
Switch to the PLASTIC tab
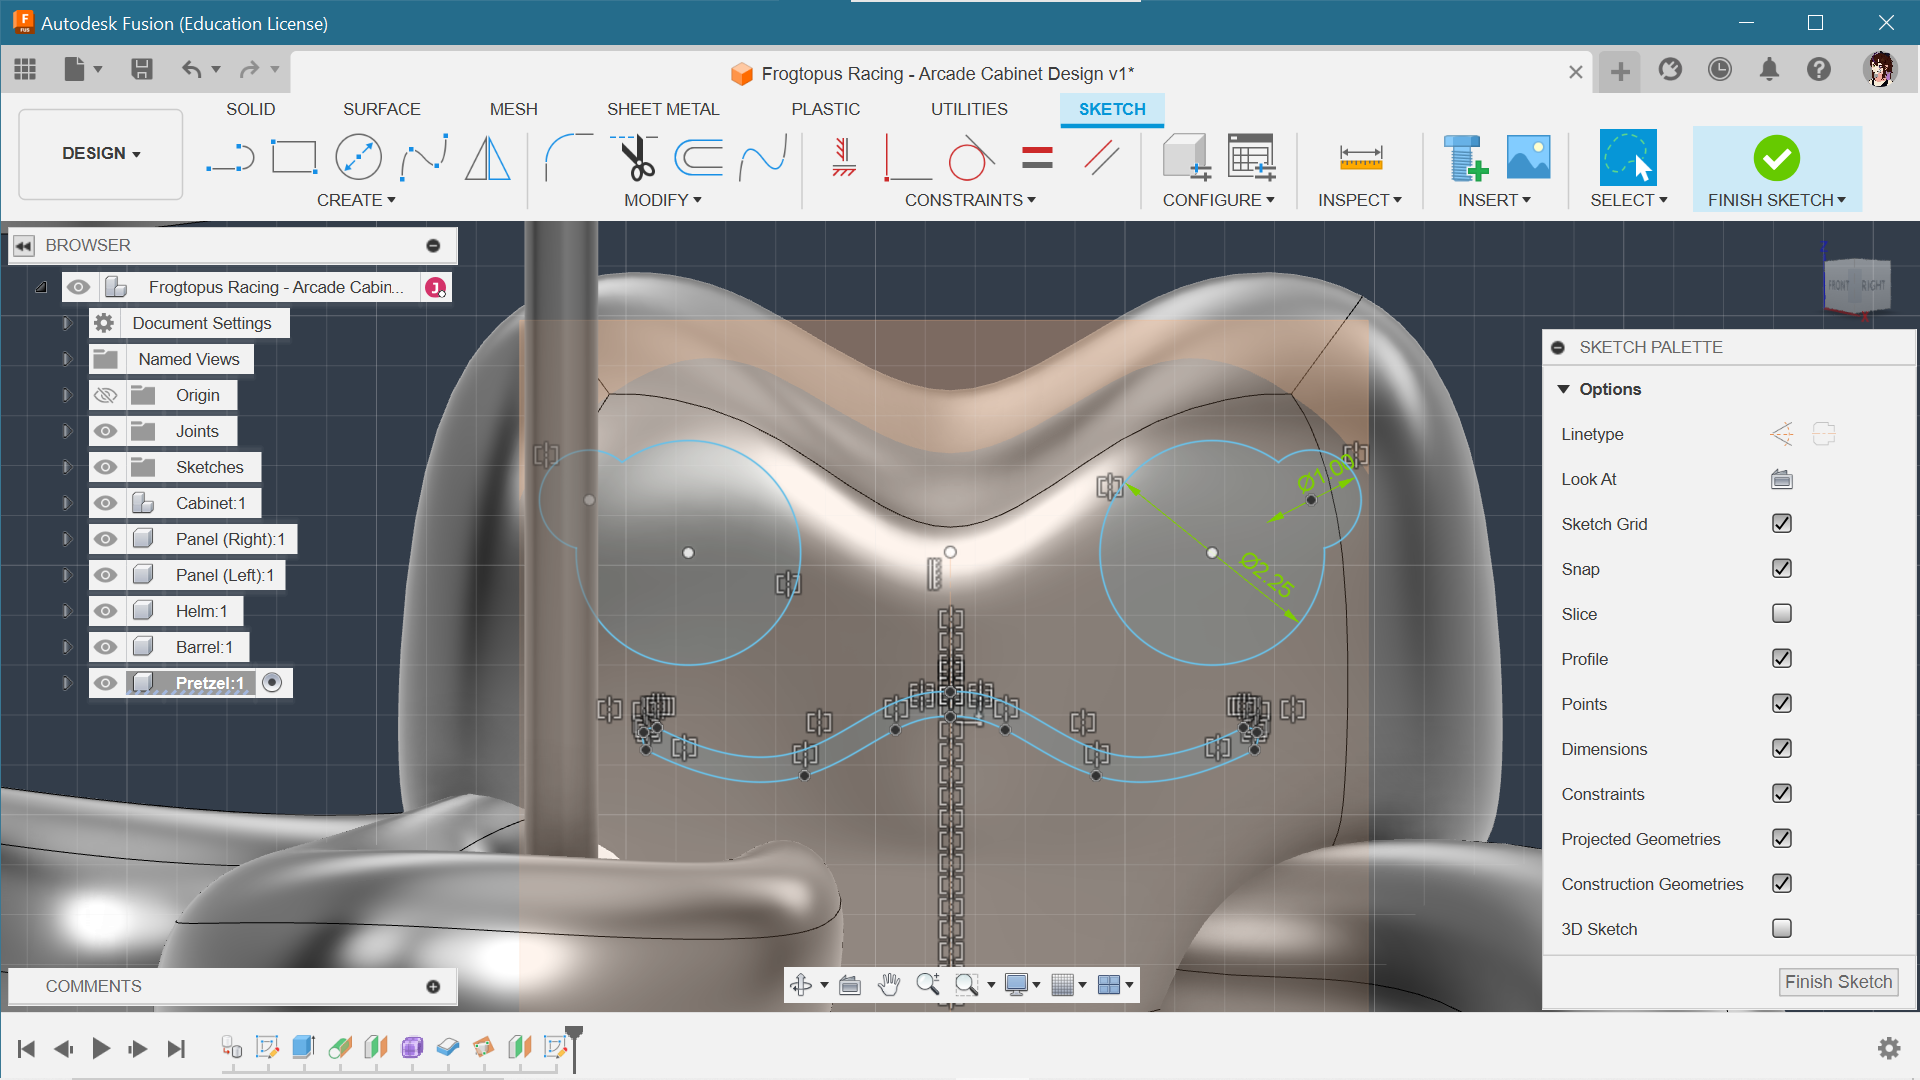click(825, 110)
